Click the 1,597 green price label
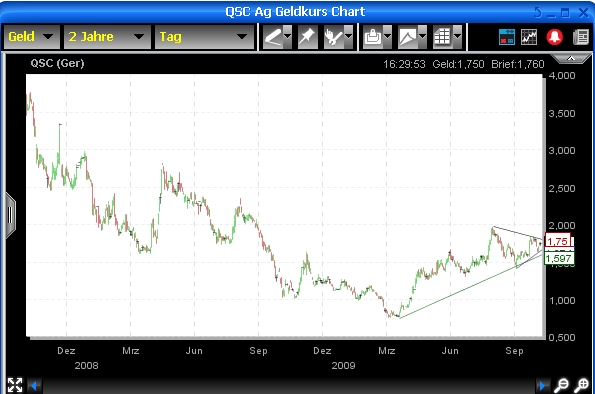Screen dimensions: 595x394 559,258
